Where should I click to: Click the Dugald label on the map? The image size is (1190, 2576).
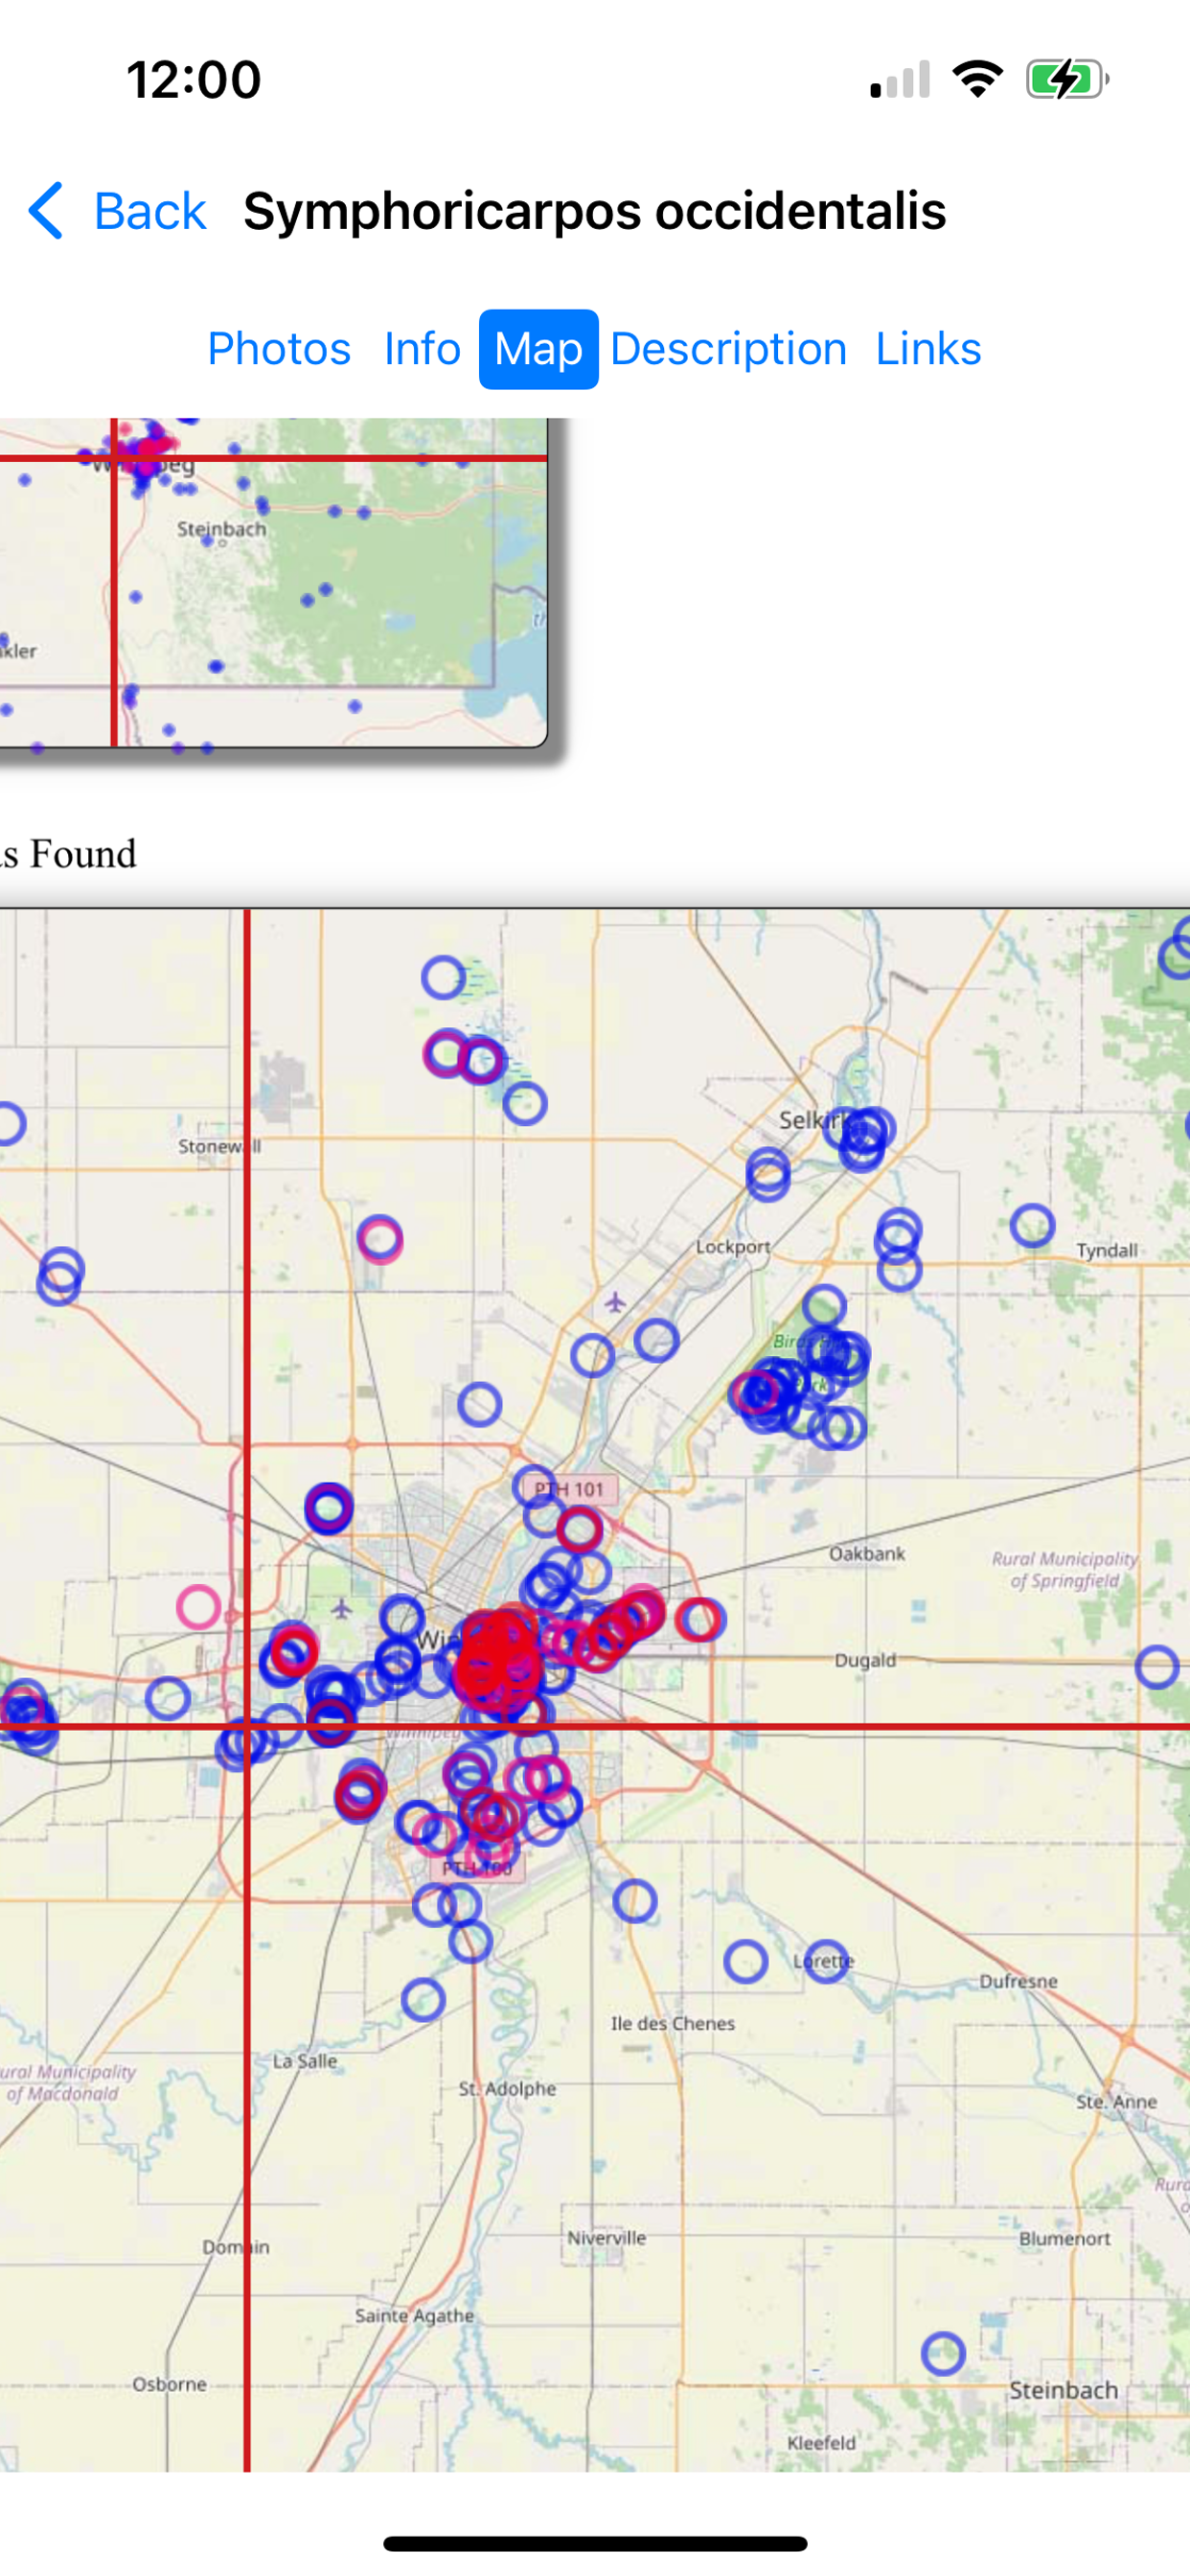point(865,1660)
